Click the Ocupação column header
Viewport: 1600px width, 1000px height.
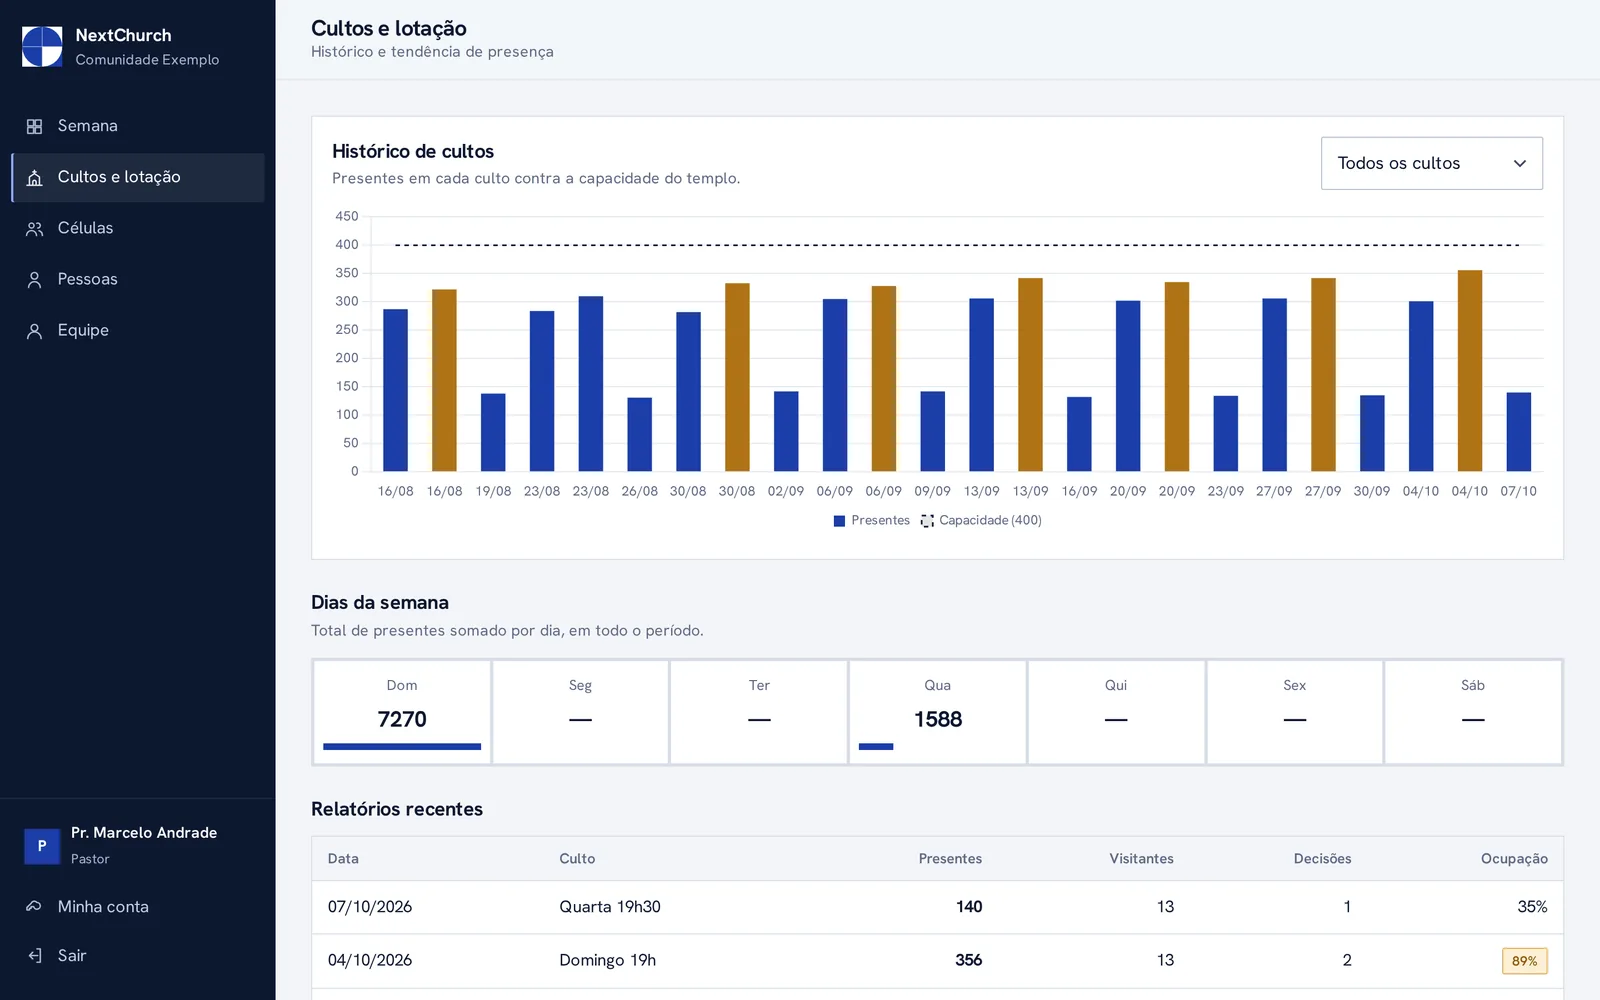tap(1514, 859)
